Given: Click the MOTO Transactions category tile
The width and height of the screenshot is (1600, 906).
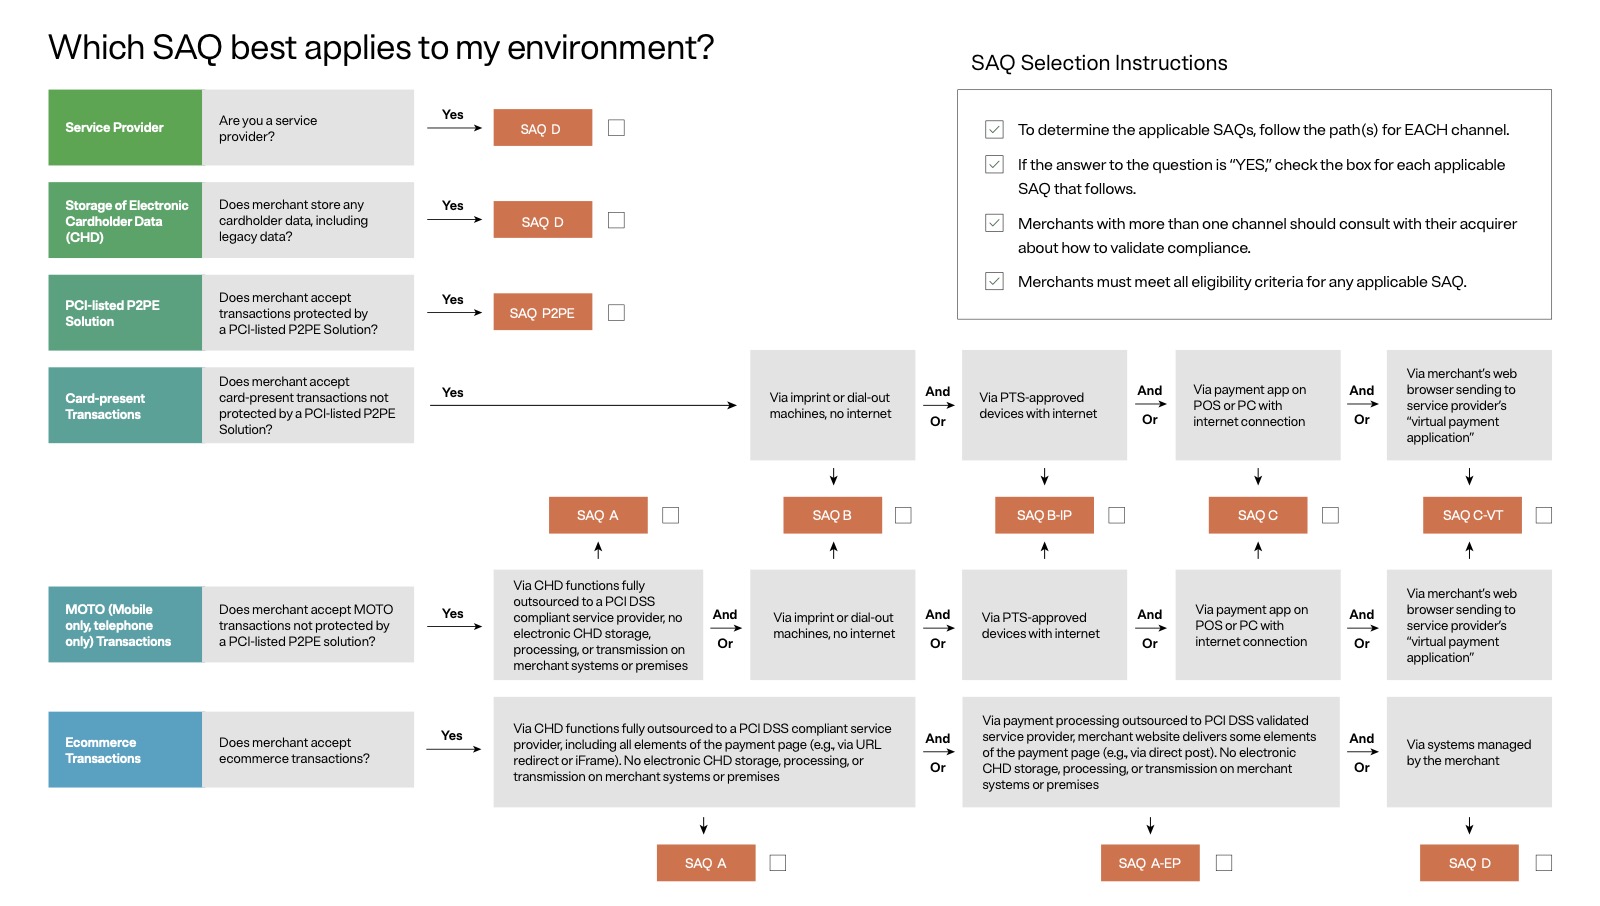Looking at the screenshot, I should click(x=125, y=625).
